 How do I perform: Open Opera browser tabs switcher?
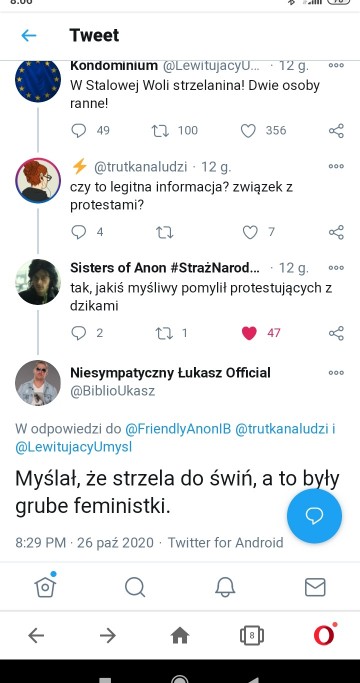(252, 636)
